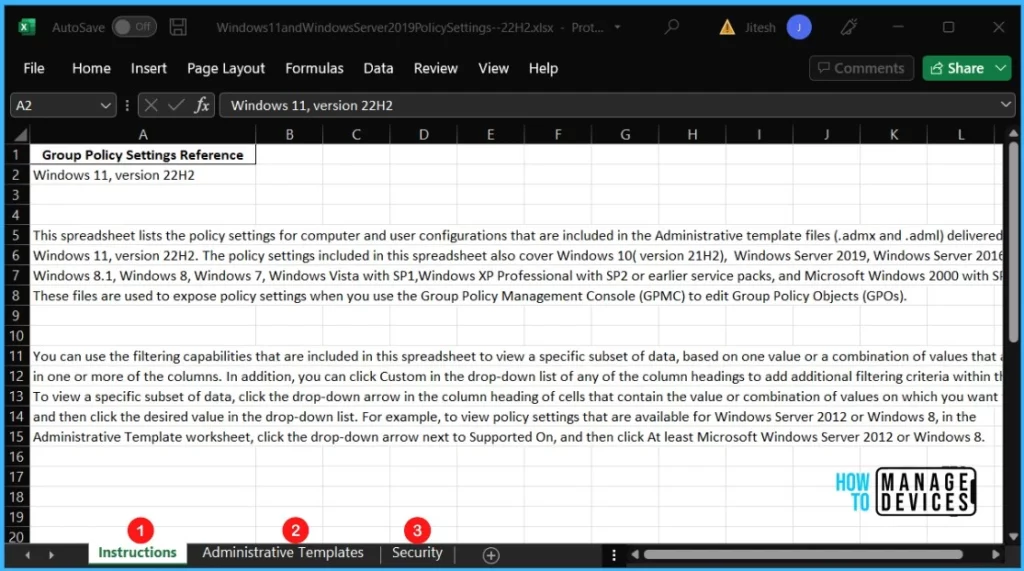
Task: Switch to the Security sheet tab
Action: point(417,553)
